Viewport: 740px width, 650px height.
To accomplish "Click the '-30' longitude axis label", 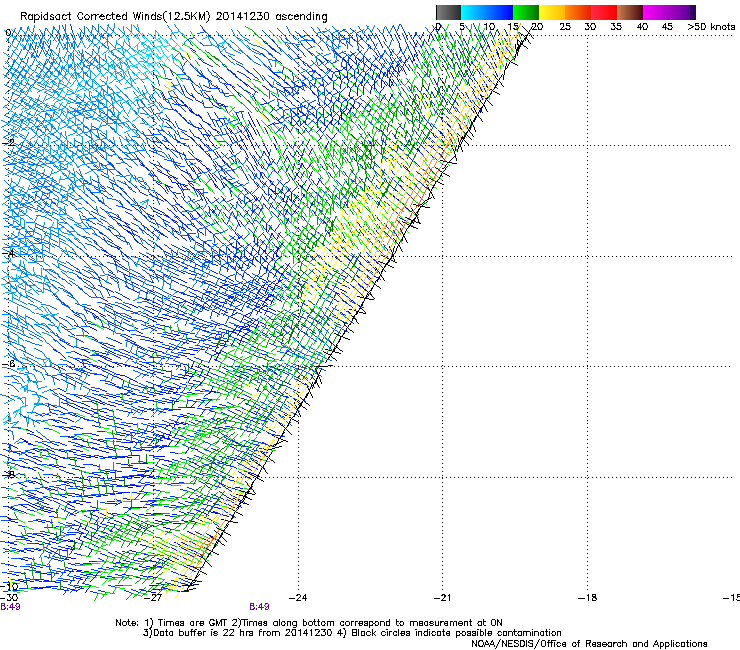I will pos(9,598).
